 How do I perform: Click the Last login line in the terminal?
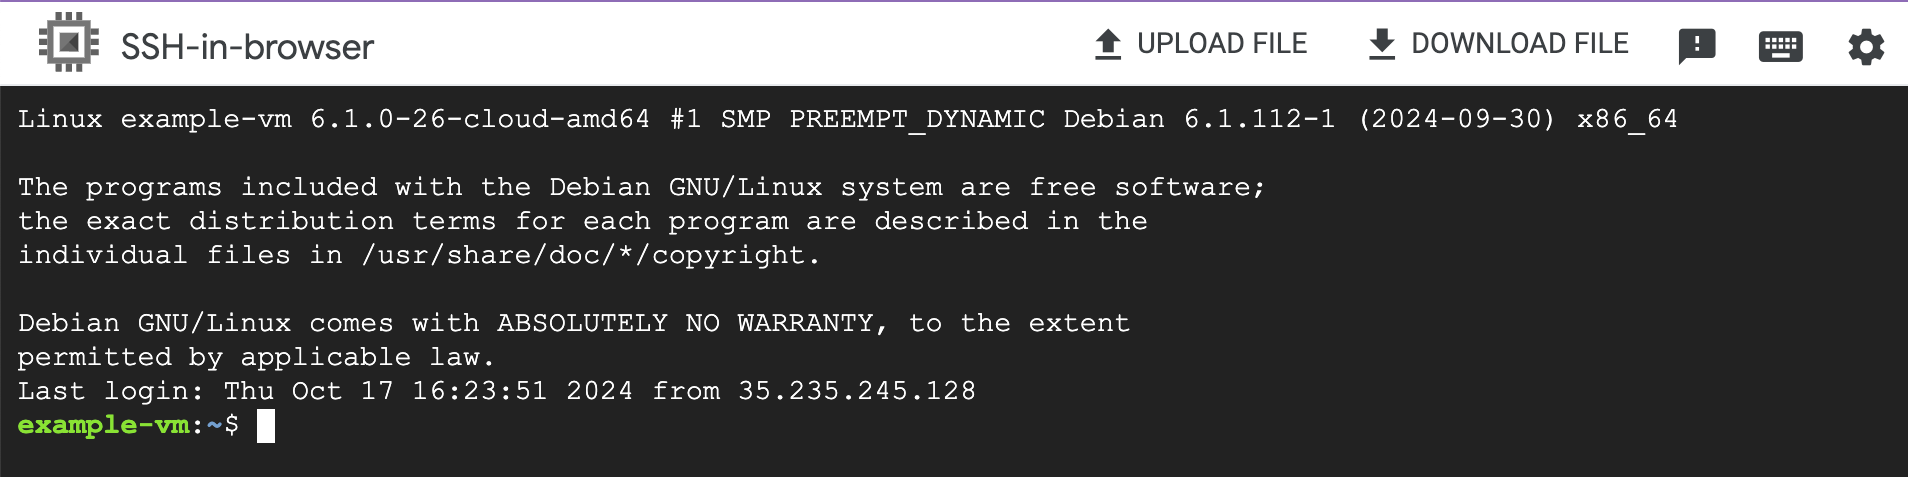coord(497,391)
